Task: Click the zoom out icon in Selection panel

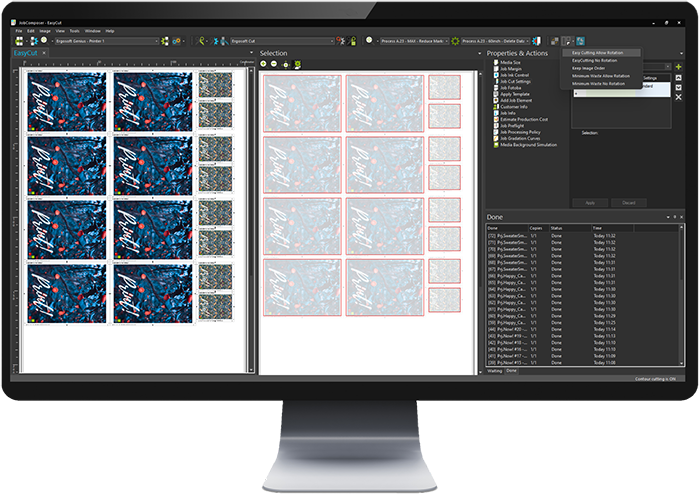Action: tap(275, 64)
